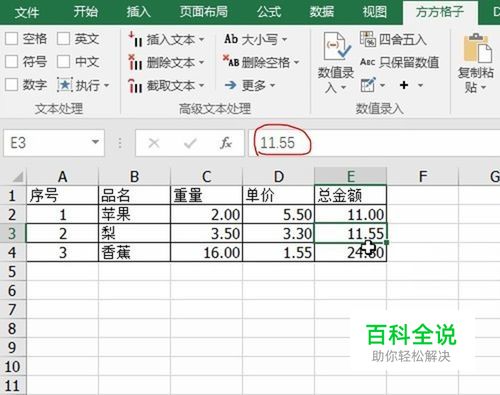This screenshot has width=500, height=395.
Task: Switch to the 视图 tab
Action: 375,12
